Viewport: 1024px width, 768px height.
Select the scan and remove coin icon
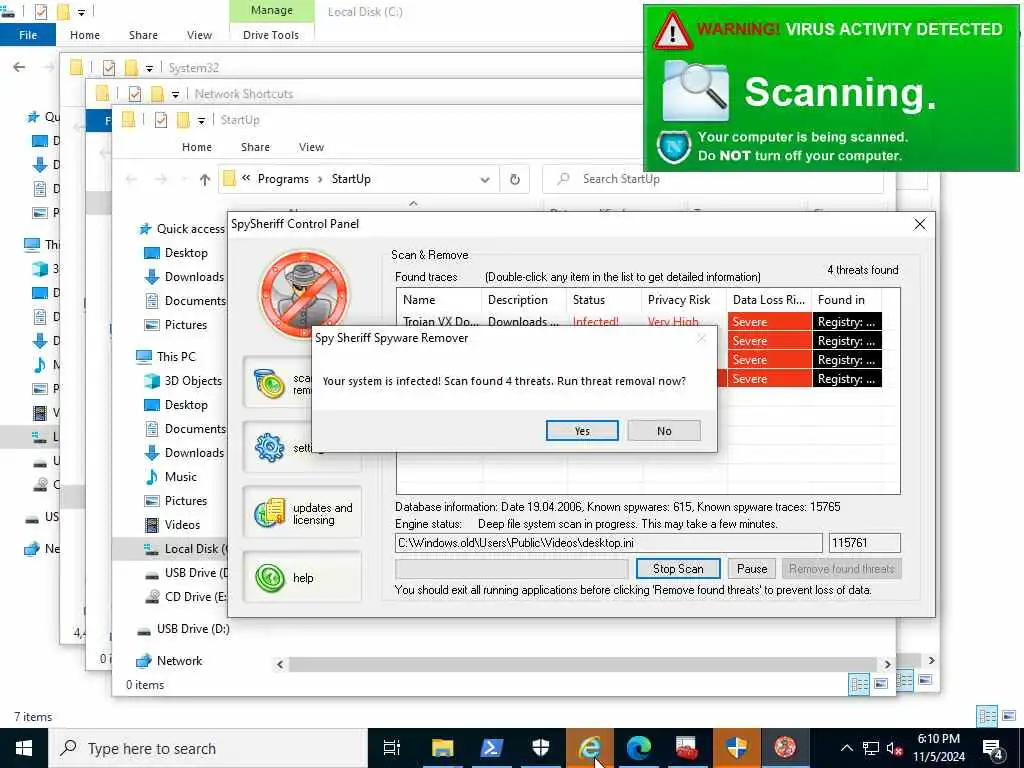click(269, 383)
